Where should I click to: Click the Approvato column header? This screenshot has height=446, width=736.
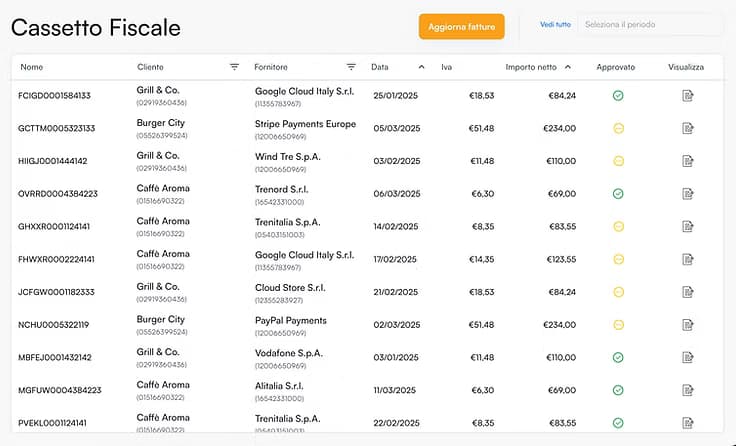[615, 67]
